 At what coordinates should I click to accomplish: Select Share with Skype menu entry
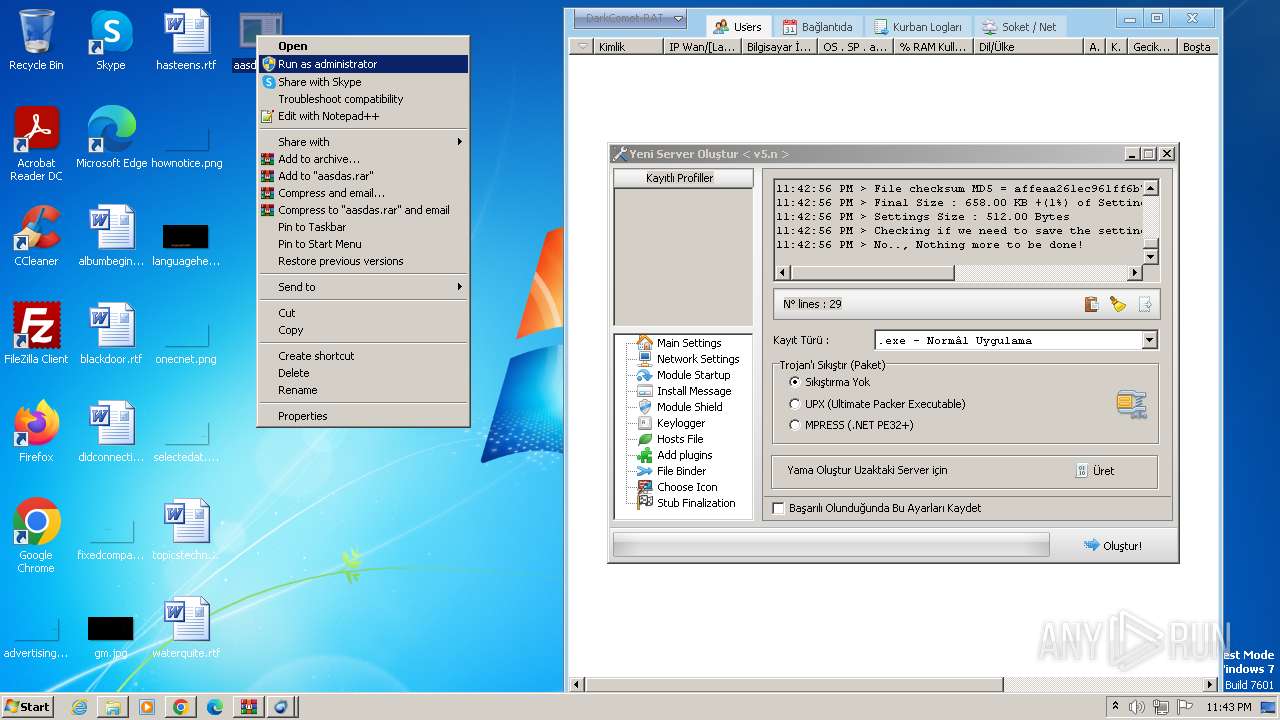pos(364,82)
